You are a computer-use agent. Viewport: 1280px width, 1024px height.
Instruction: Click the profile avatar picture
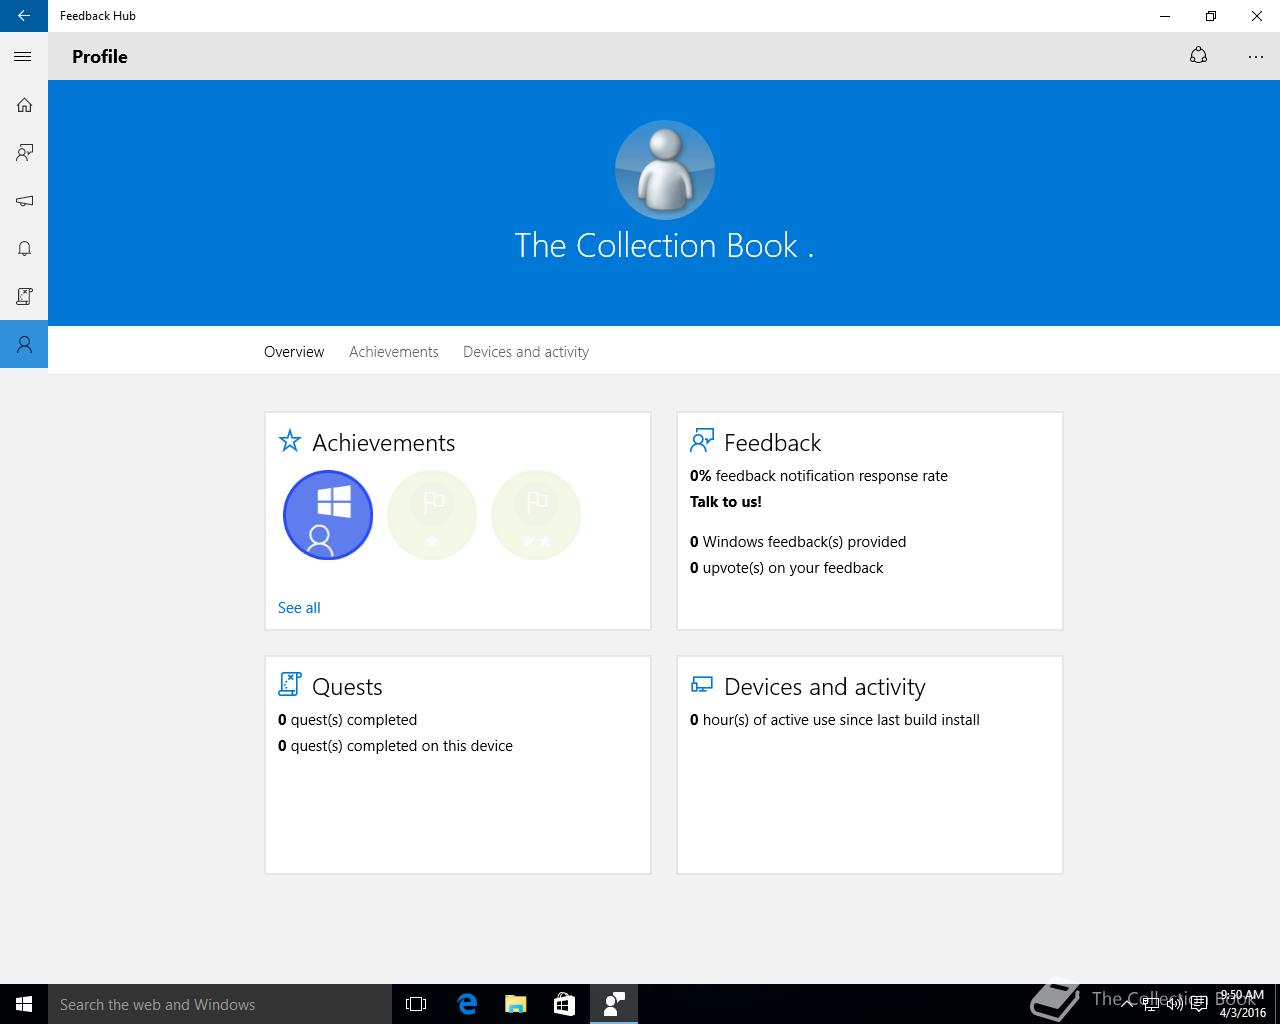[665, 170]
